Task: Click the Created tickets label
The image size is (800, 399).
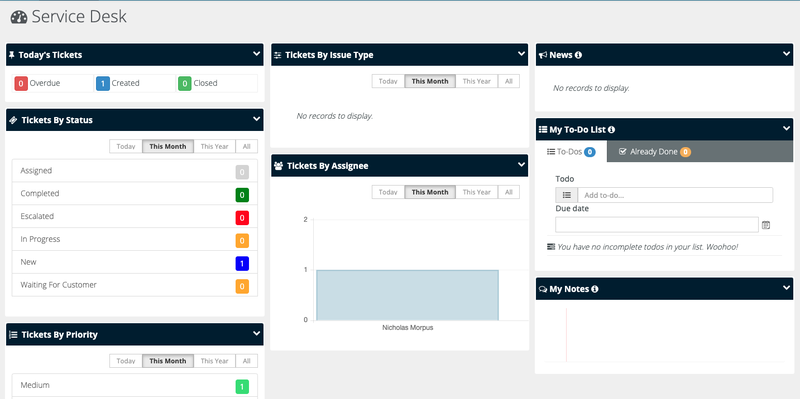Action: pos(126,83)
